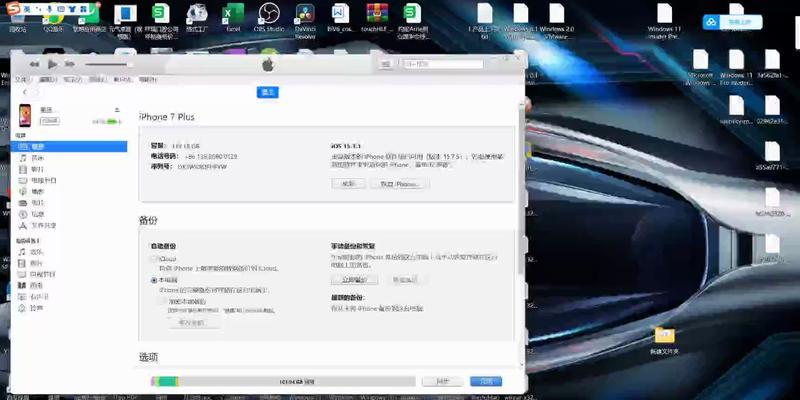
Task: Open DaVinci Resolve desktop shortcut
Action: [305, 21]
